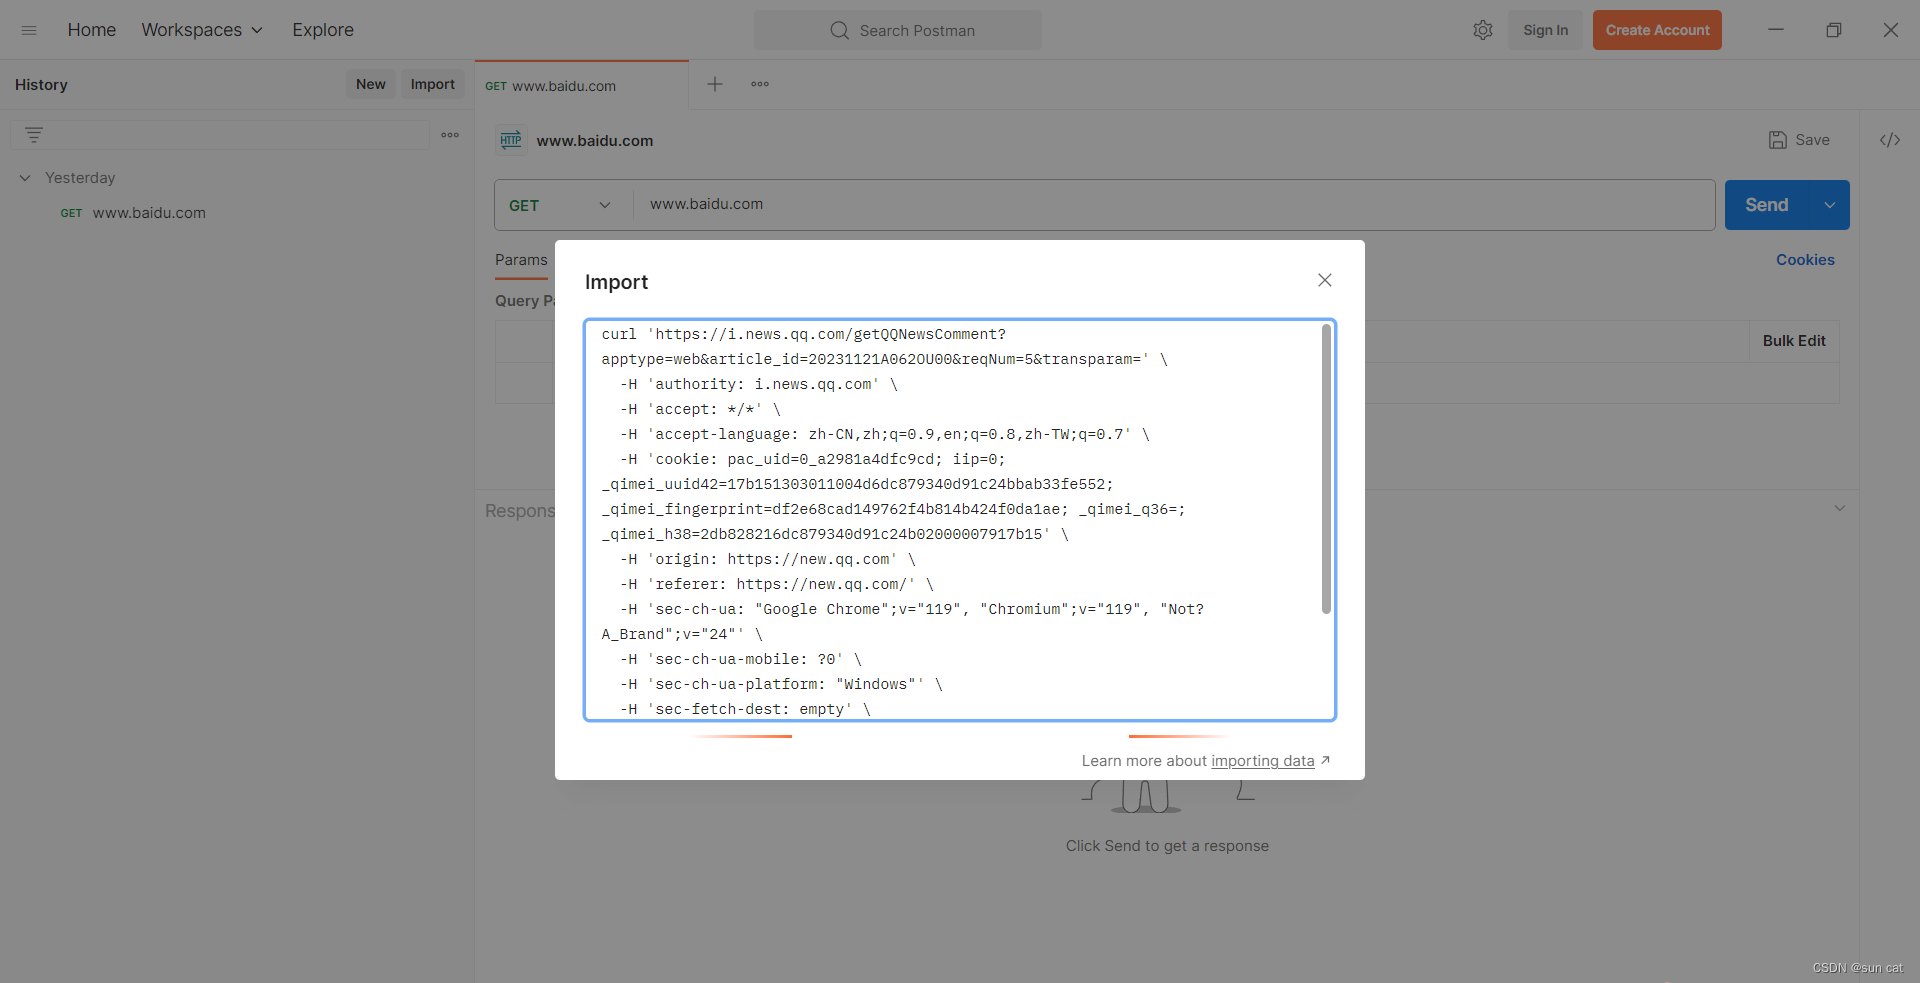Focus the Search Postman field
The width and height of the screenshot is (1920, 983).
coord(898,30)
